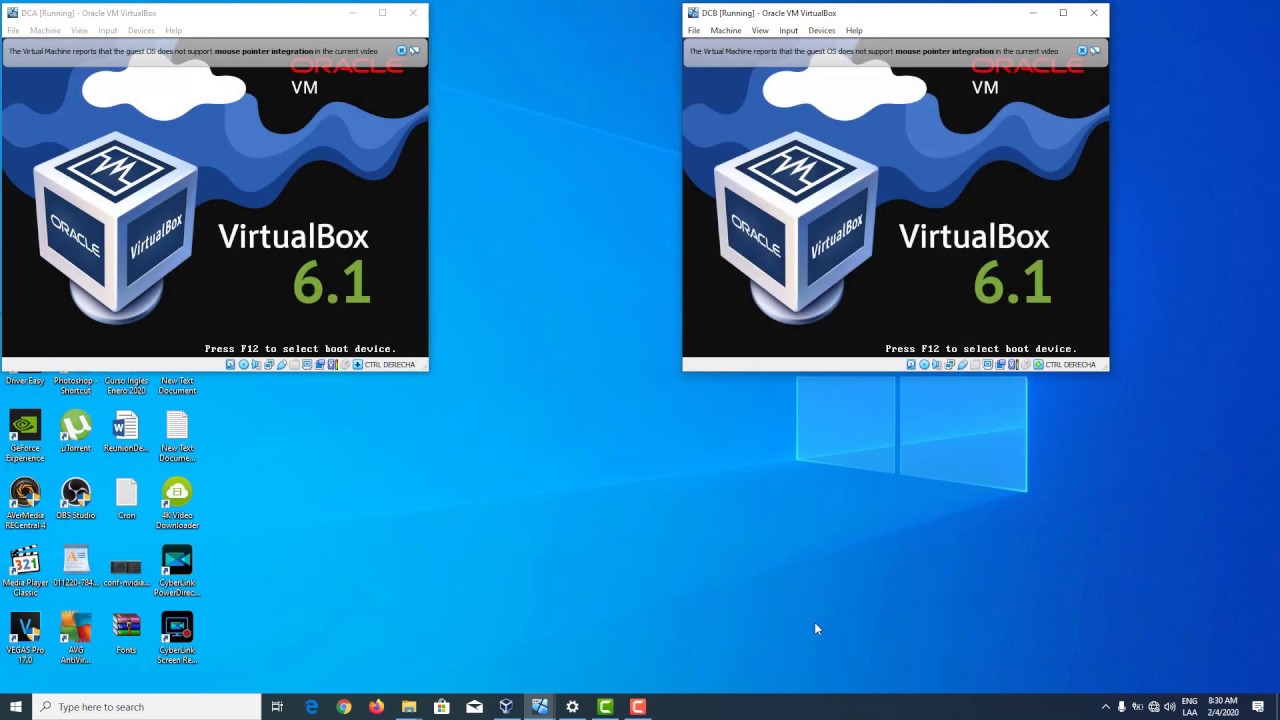Click the taskbar search box
Image resolution: width=1280 pixels, height=720 pixels.
pos(147,707)
